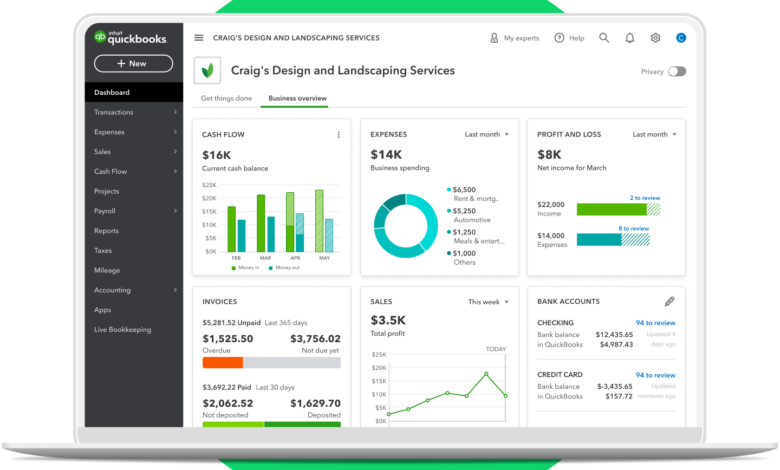Open Checking 94 to review link
Screen dimensions: 780x470
click(655, 323)
